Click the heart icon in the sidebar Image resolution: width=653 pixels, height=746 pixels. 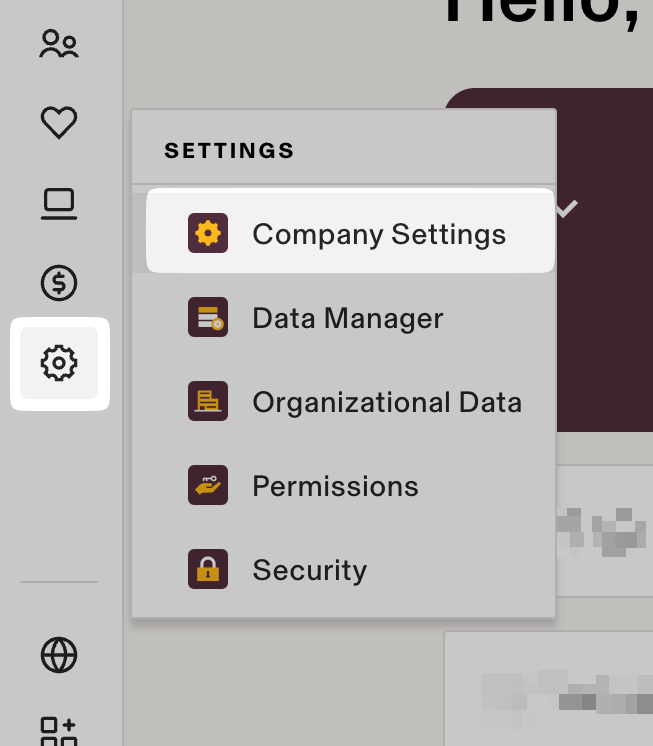pos(59,123)
